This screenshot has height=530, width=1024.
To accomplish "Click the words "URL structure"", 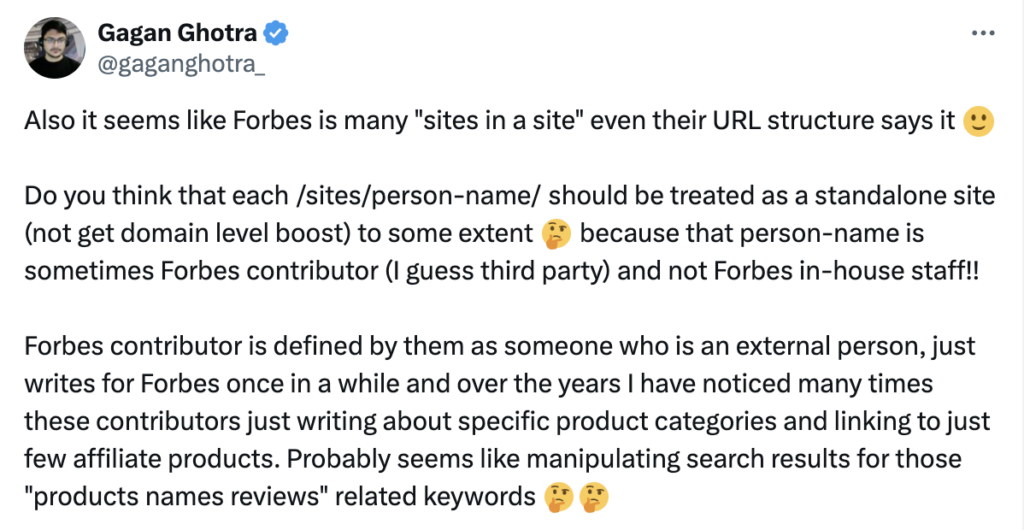I will click(x=762, y=123).
